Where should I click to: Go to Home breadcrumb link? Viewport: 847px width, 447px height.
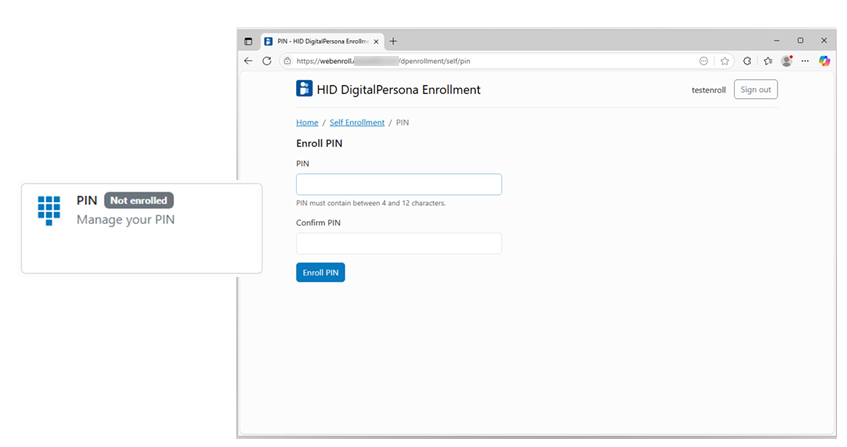pyautogui.click(x=307, y=122)
